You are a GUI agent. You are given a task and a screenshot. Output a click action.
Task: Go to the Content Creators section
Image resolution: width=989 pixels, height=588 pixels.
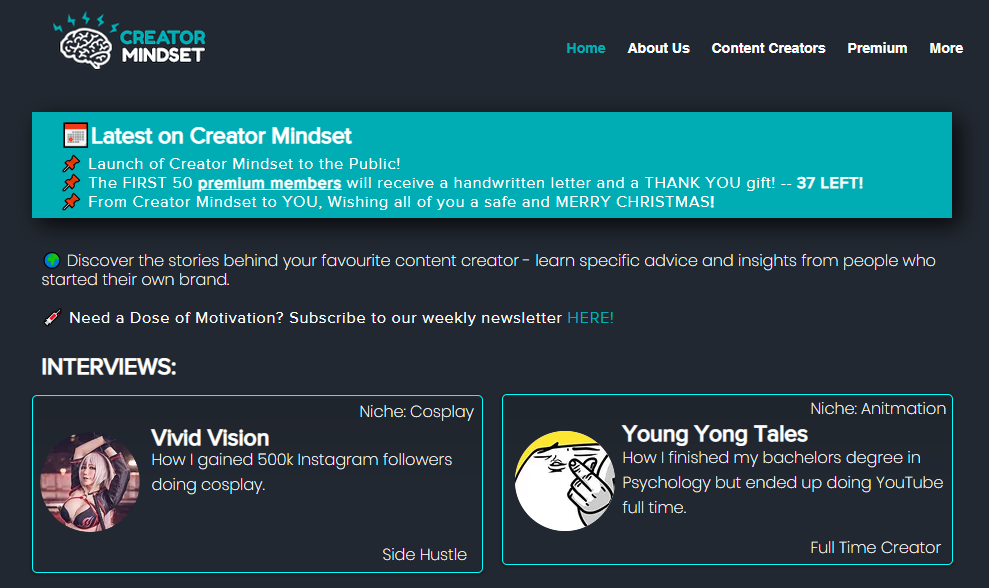pyautogui.click(x=768, y=47)
